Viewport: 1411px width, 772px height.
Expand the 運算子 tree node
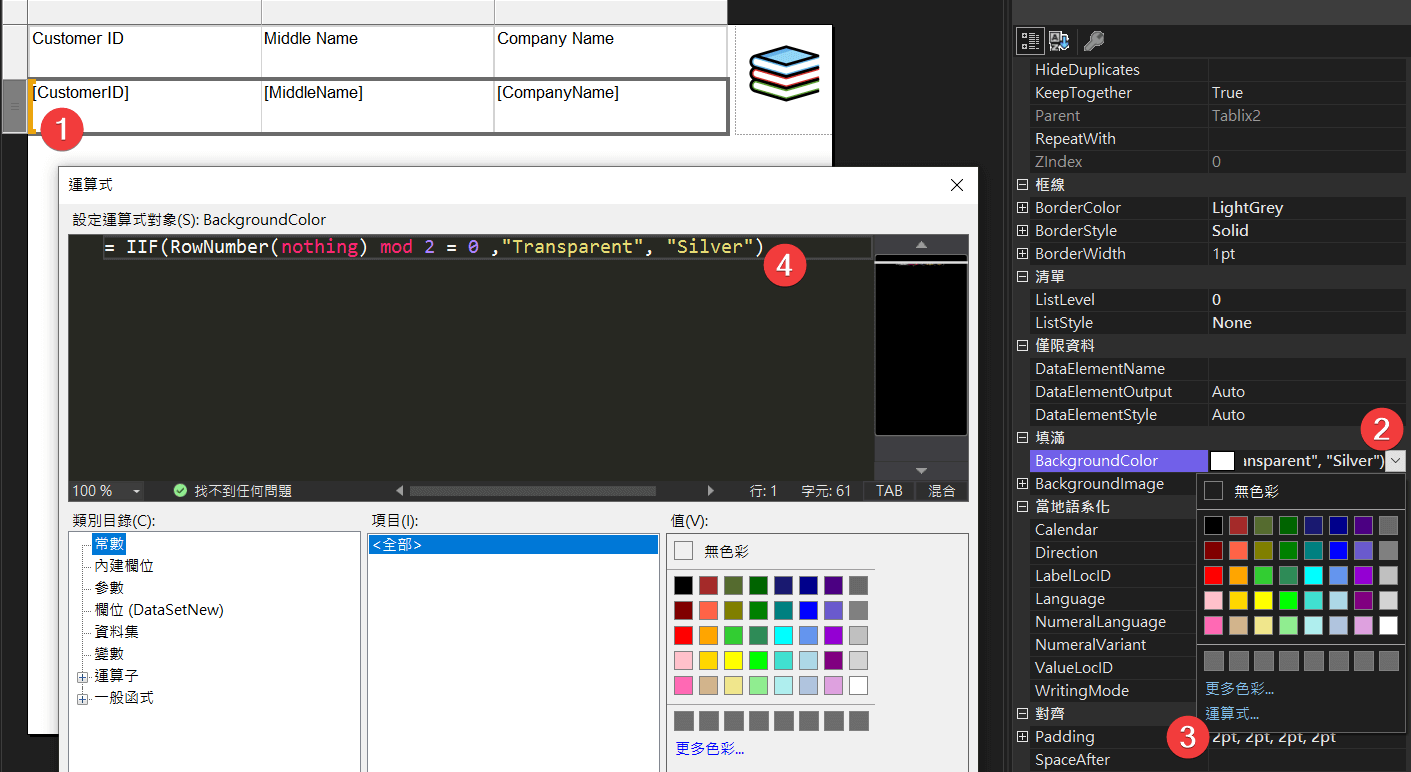pyautogui.click(x=83, y=676)
